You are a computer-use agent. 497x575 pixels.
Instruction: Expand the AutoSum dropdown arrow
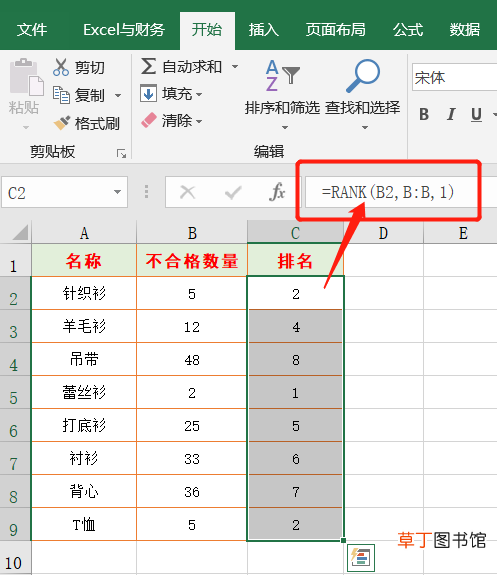pyautogui.click(x=235, y=67)
